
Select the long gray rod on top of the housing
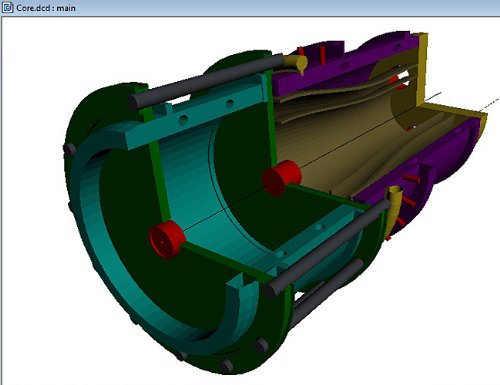click(x=207, y=81)
